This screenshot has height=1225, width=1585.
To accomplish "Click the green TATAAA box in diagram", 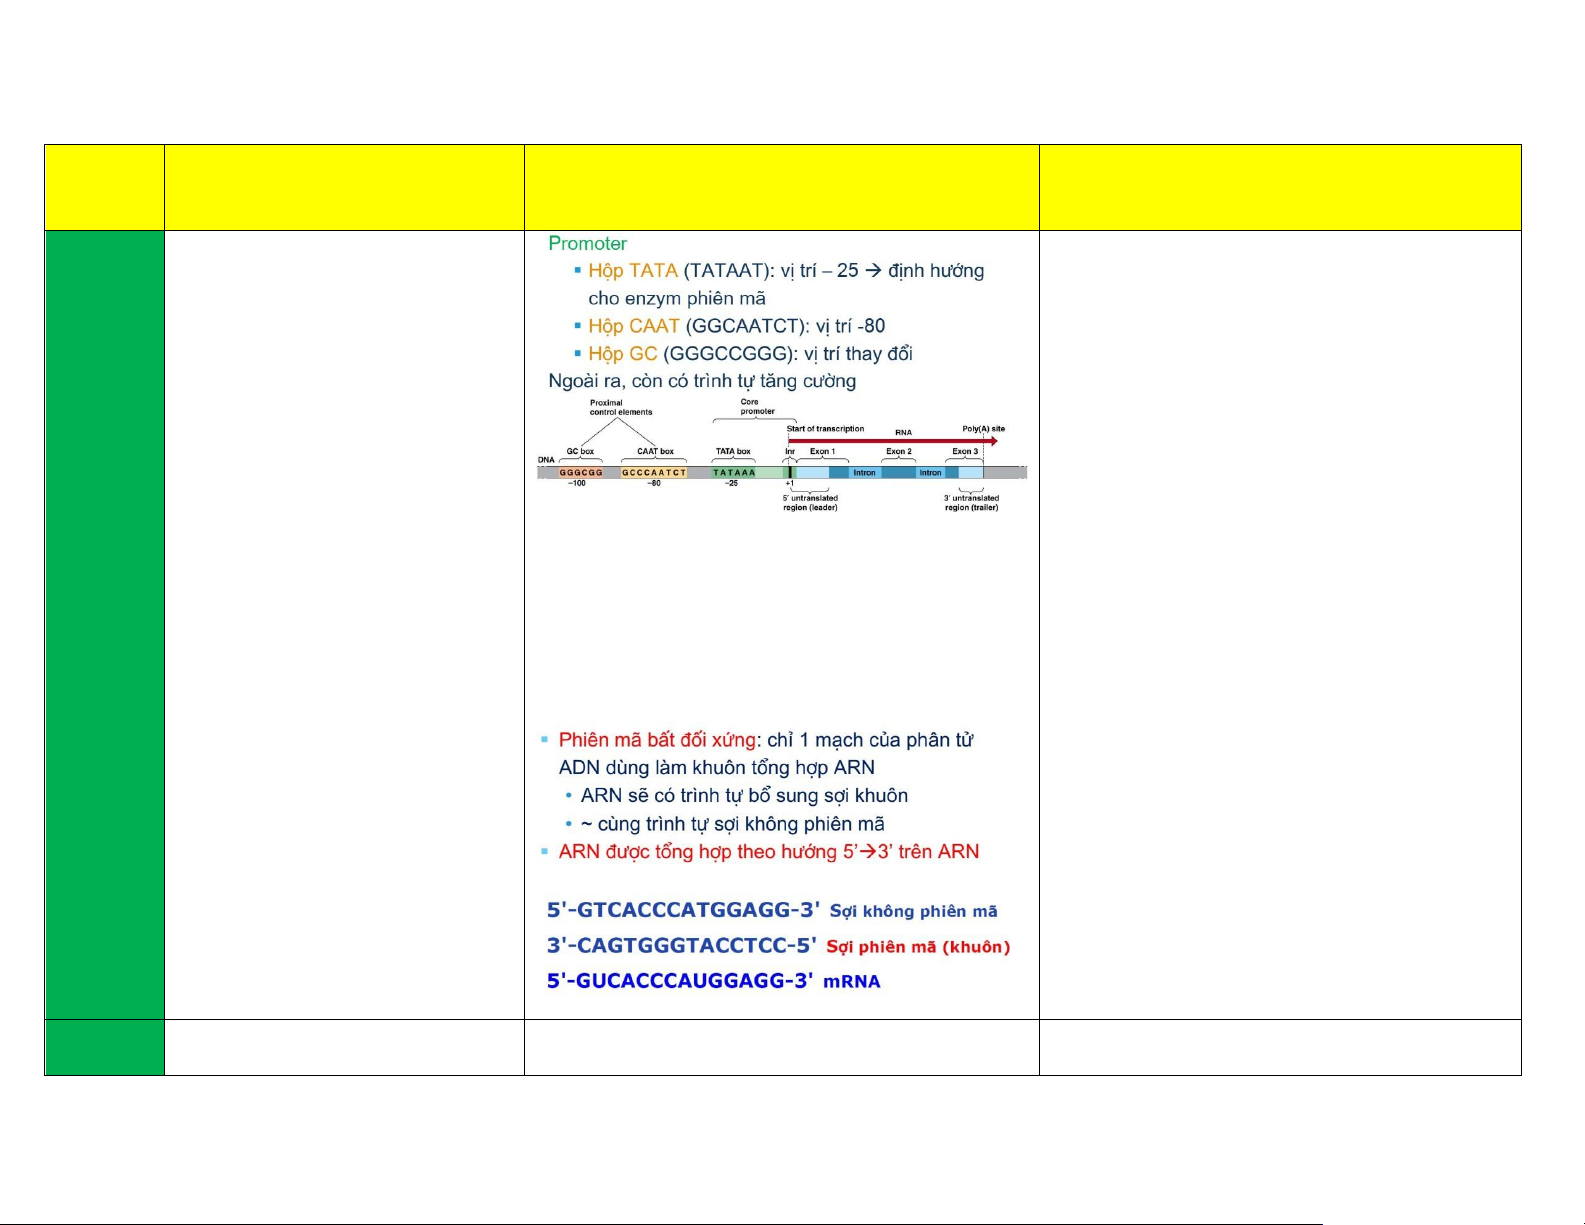I will [x=734, y=472].
